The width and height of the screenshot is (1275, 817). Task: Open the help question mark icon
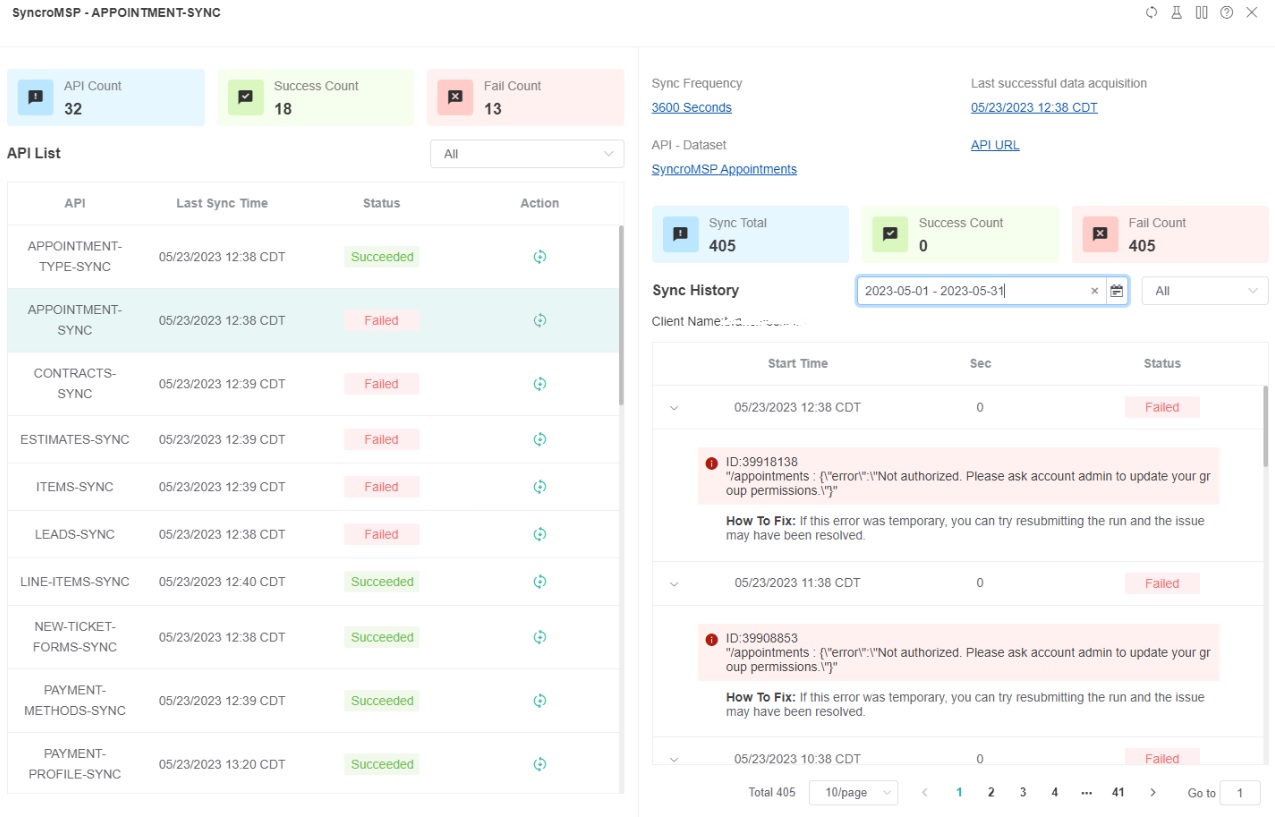pos(1226,13)
